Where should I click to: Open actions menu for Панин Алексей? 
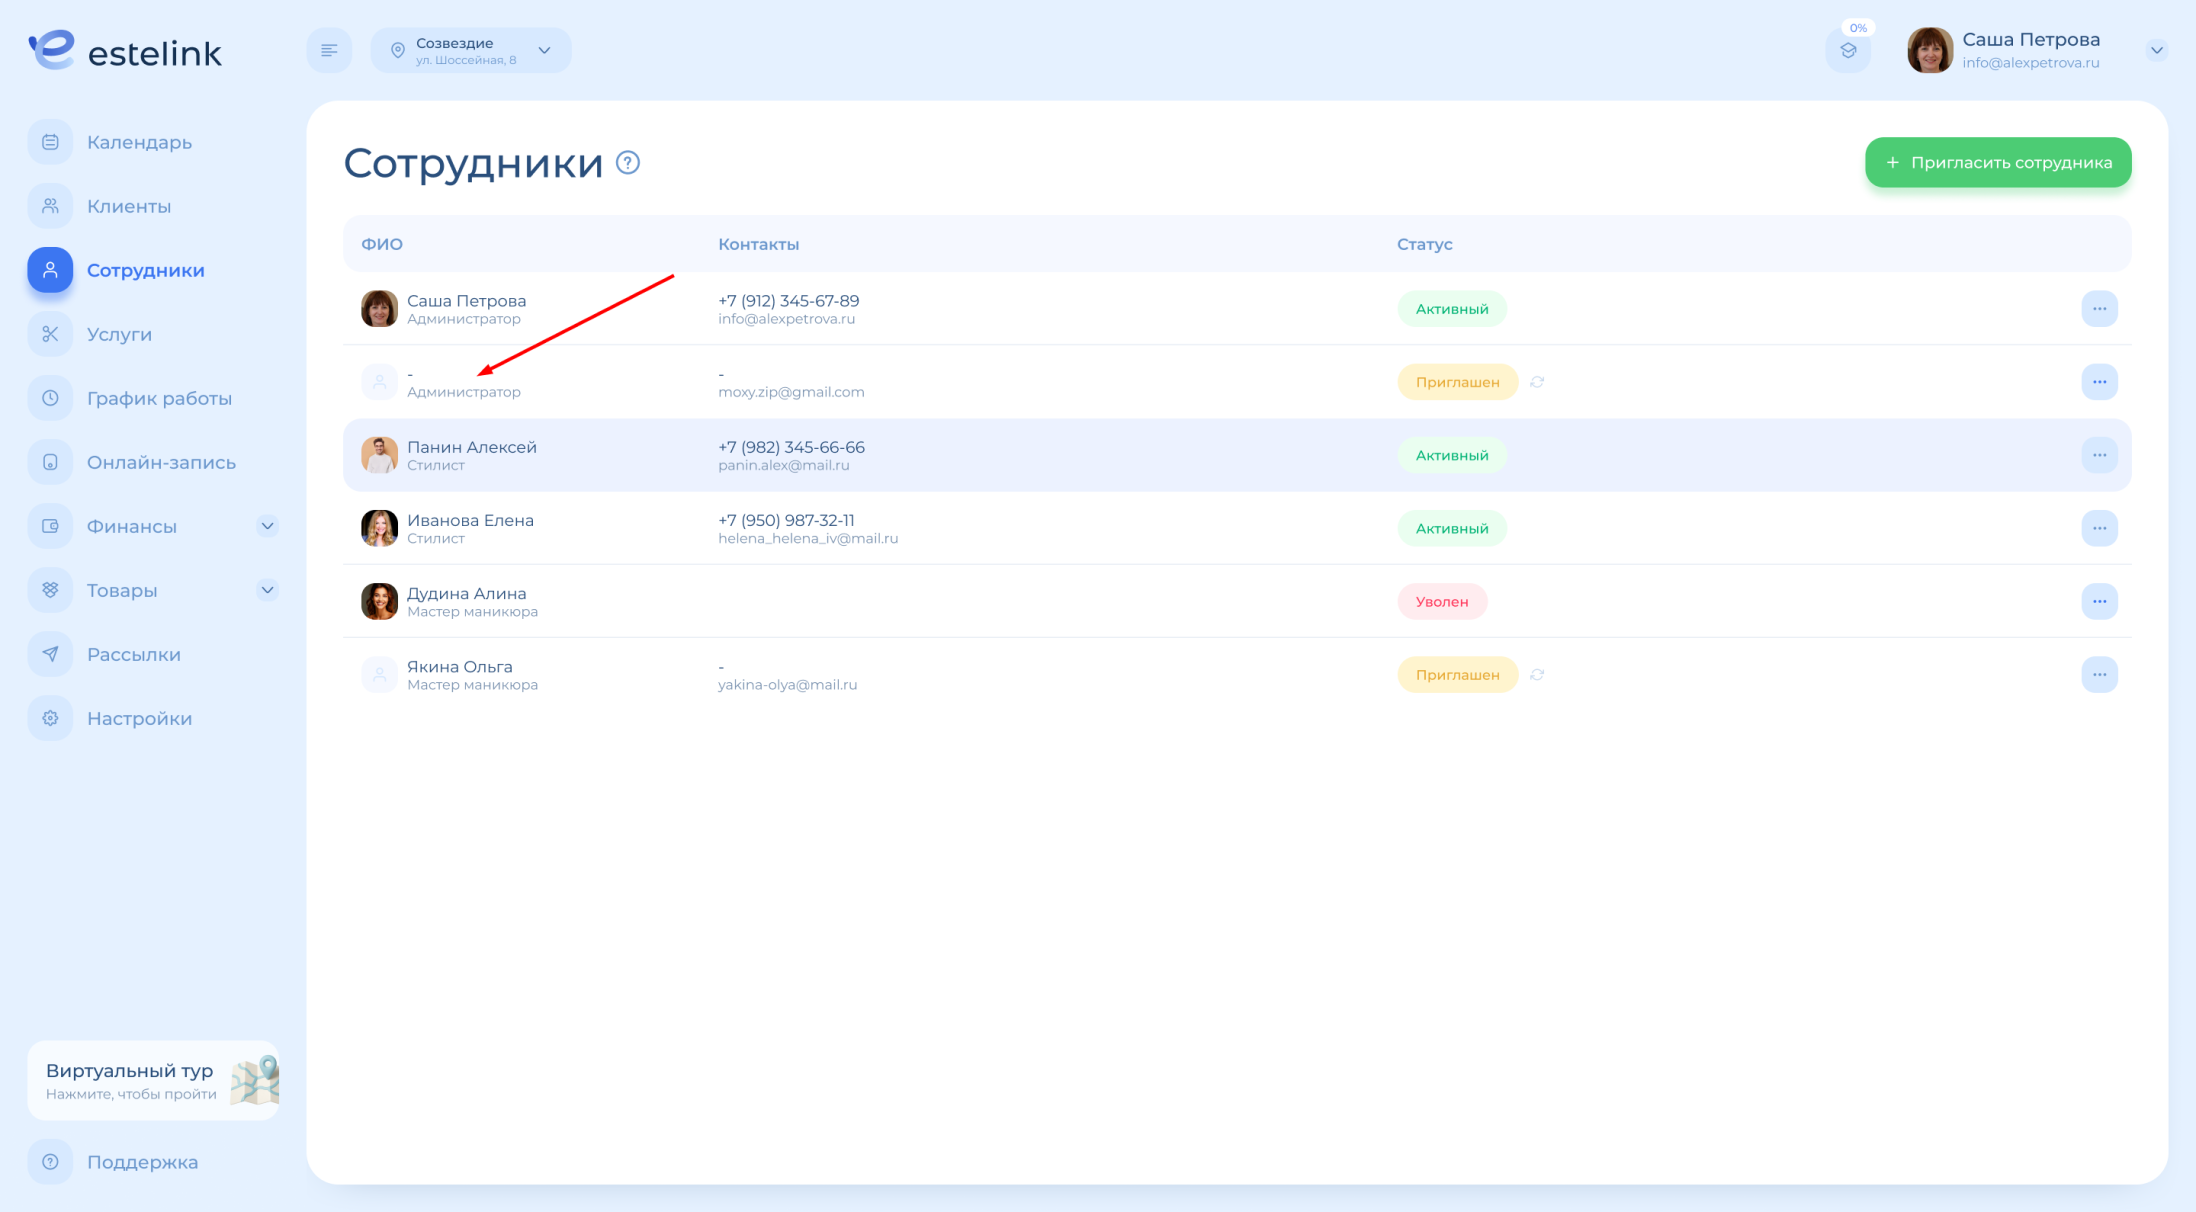[2099, 455]
